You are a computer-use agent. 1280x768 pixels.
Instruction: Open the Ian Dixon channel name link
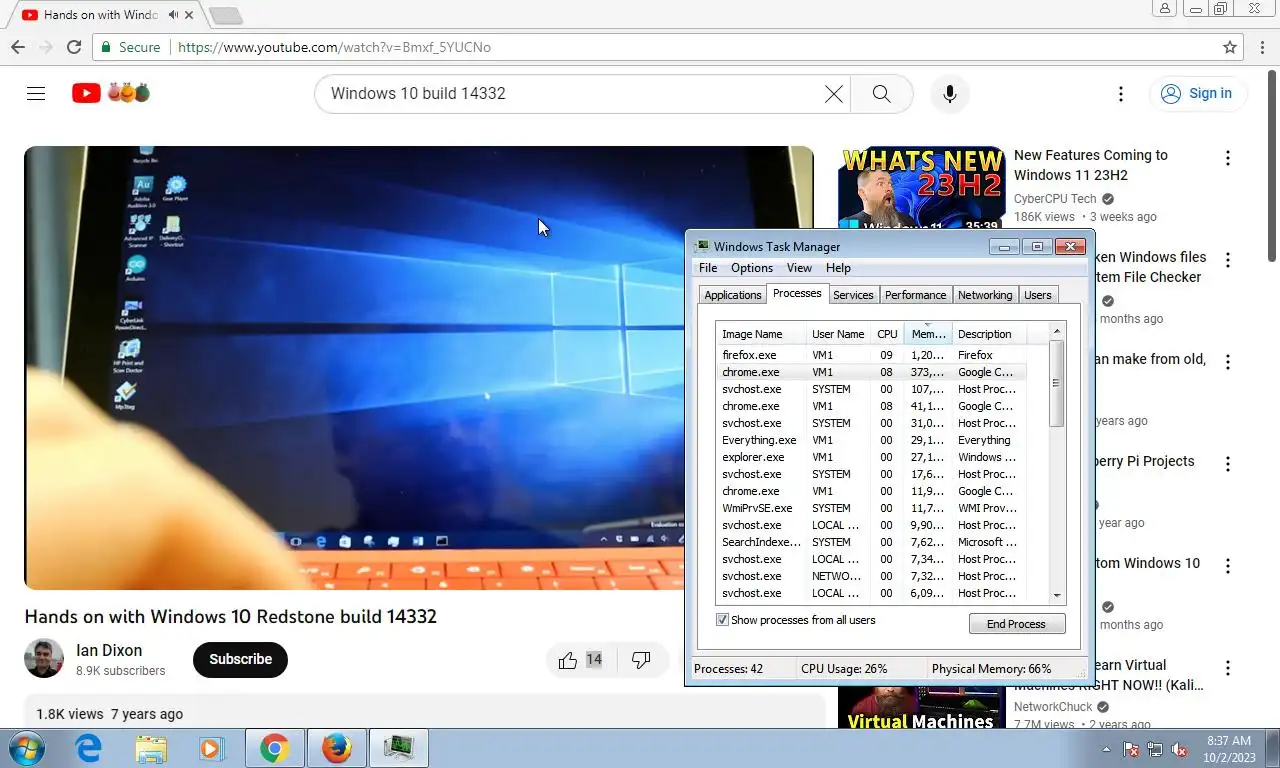coord(109,650)
